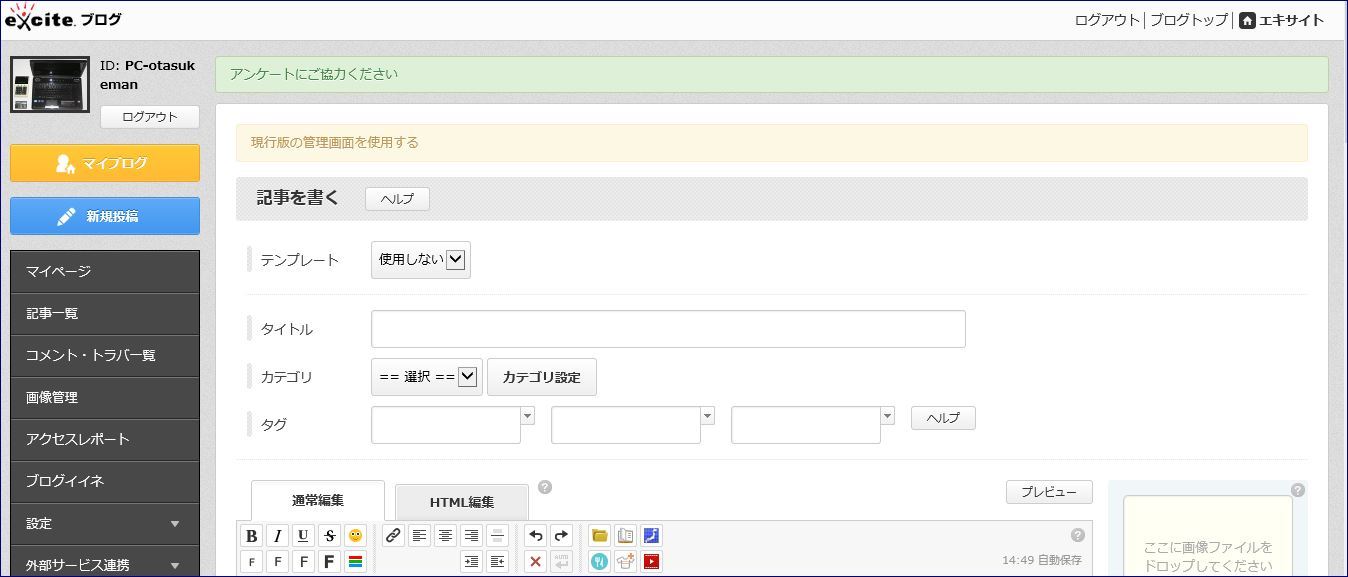Screen dimensions: 1348x577
Task: Expand the second tag suggestion arrow
Action: click(x=707, y=415)
